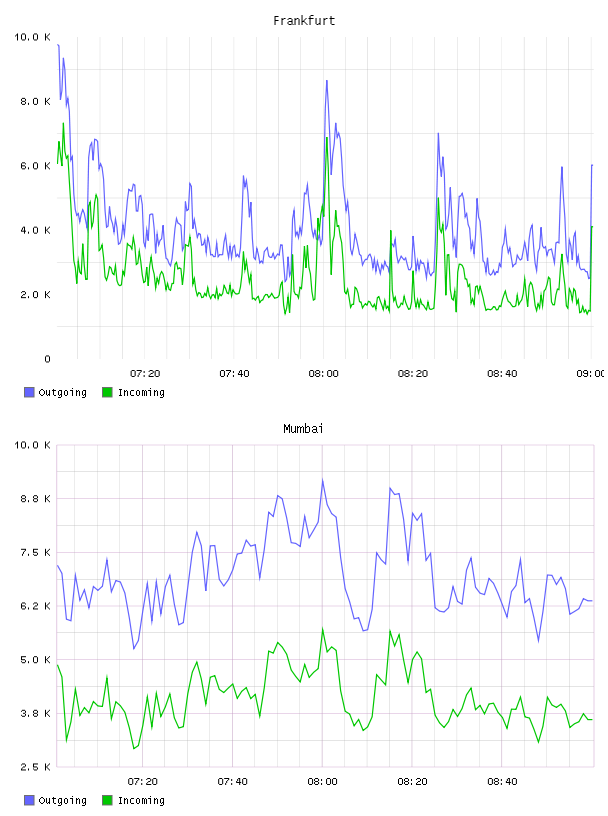Click the Incoming legend label under Mumbai
The image size is (608, 816).
[x=141, y=801]
